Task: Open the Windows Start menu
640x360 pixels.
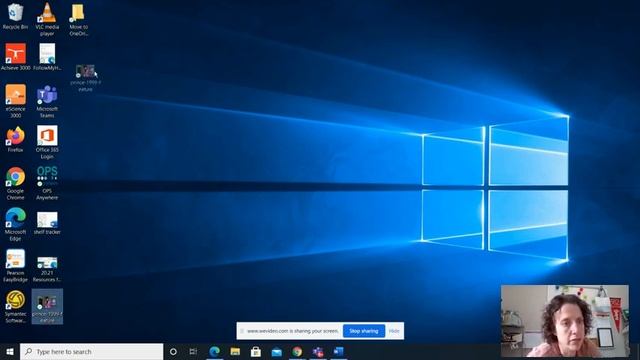Action: (x=10, y=351)
